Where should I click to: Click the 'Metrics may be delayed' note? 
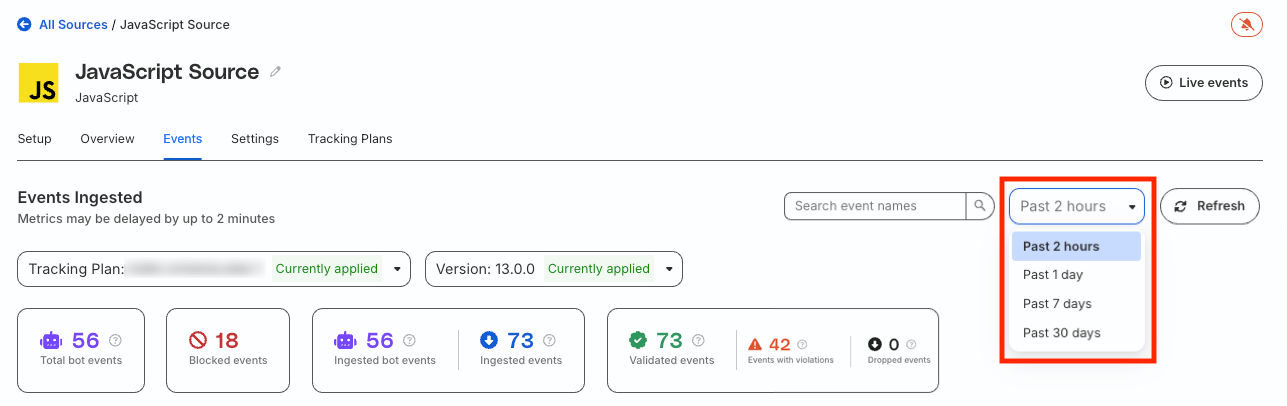(146, 218)
